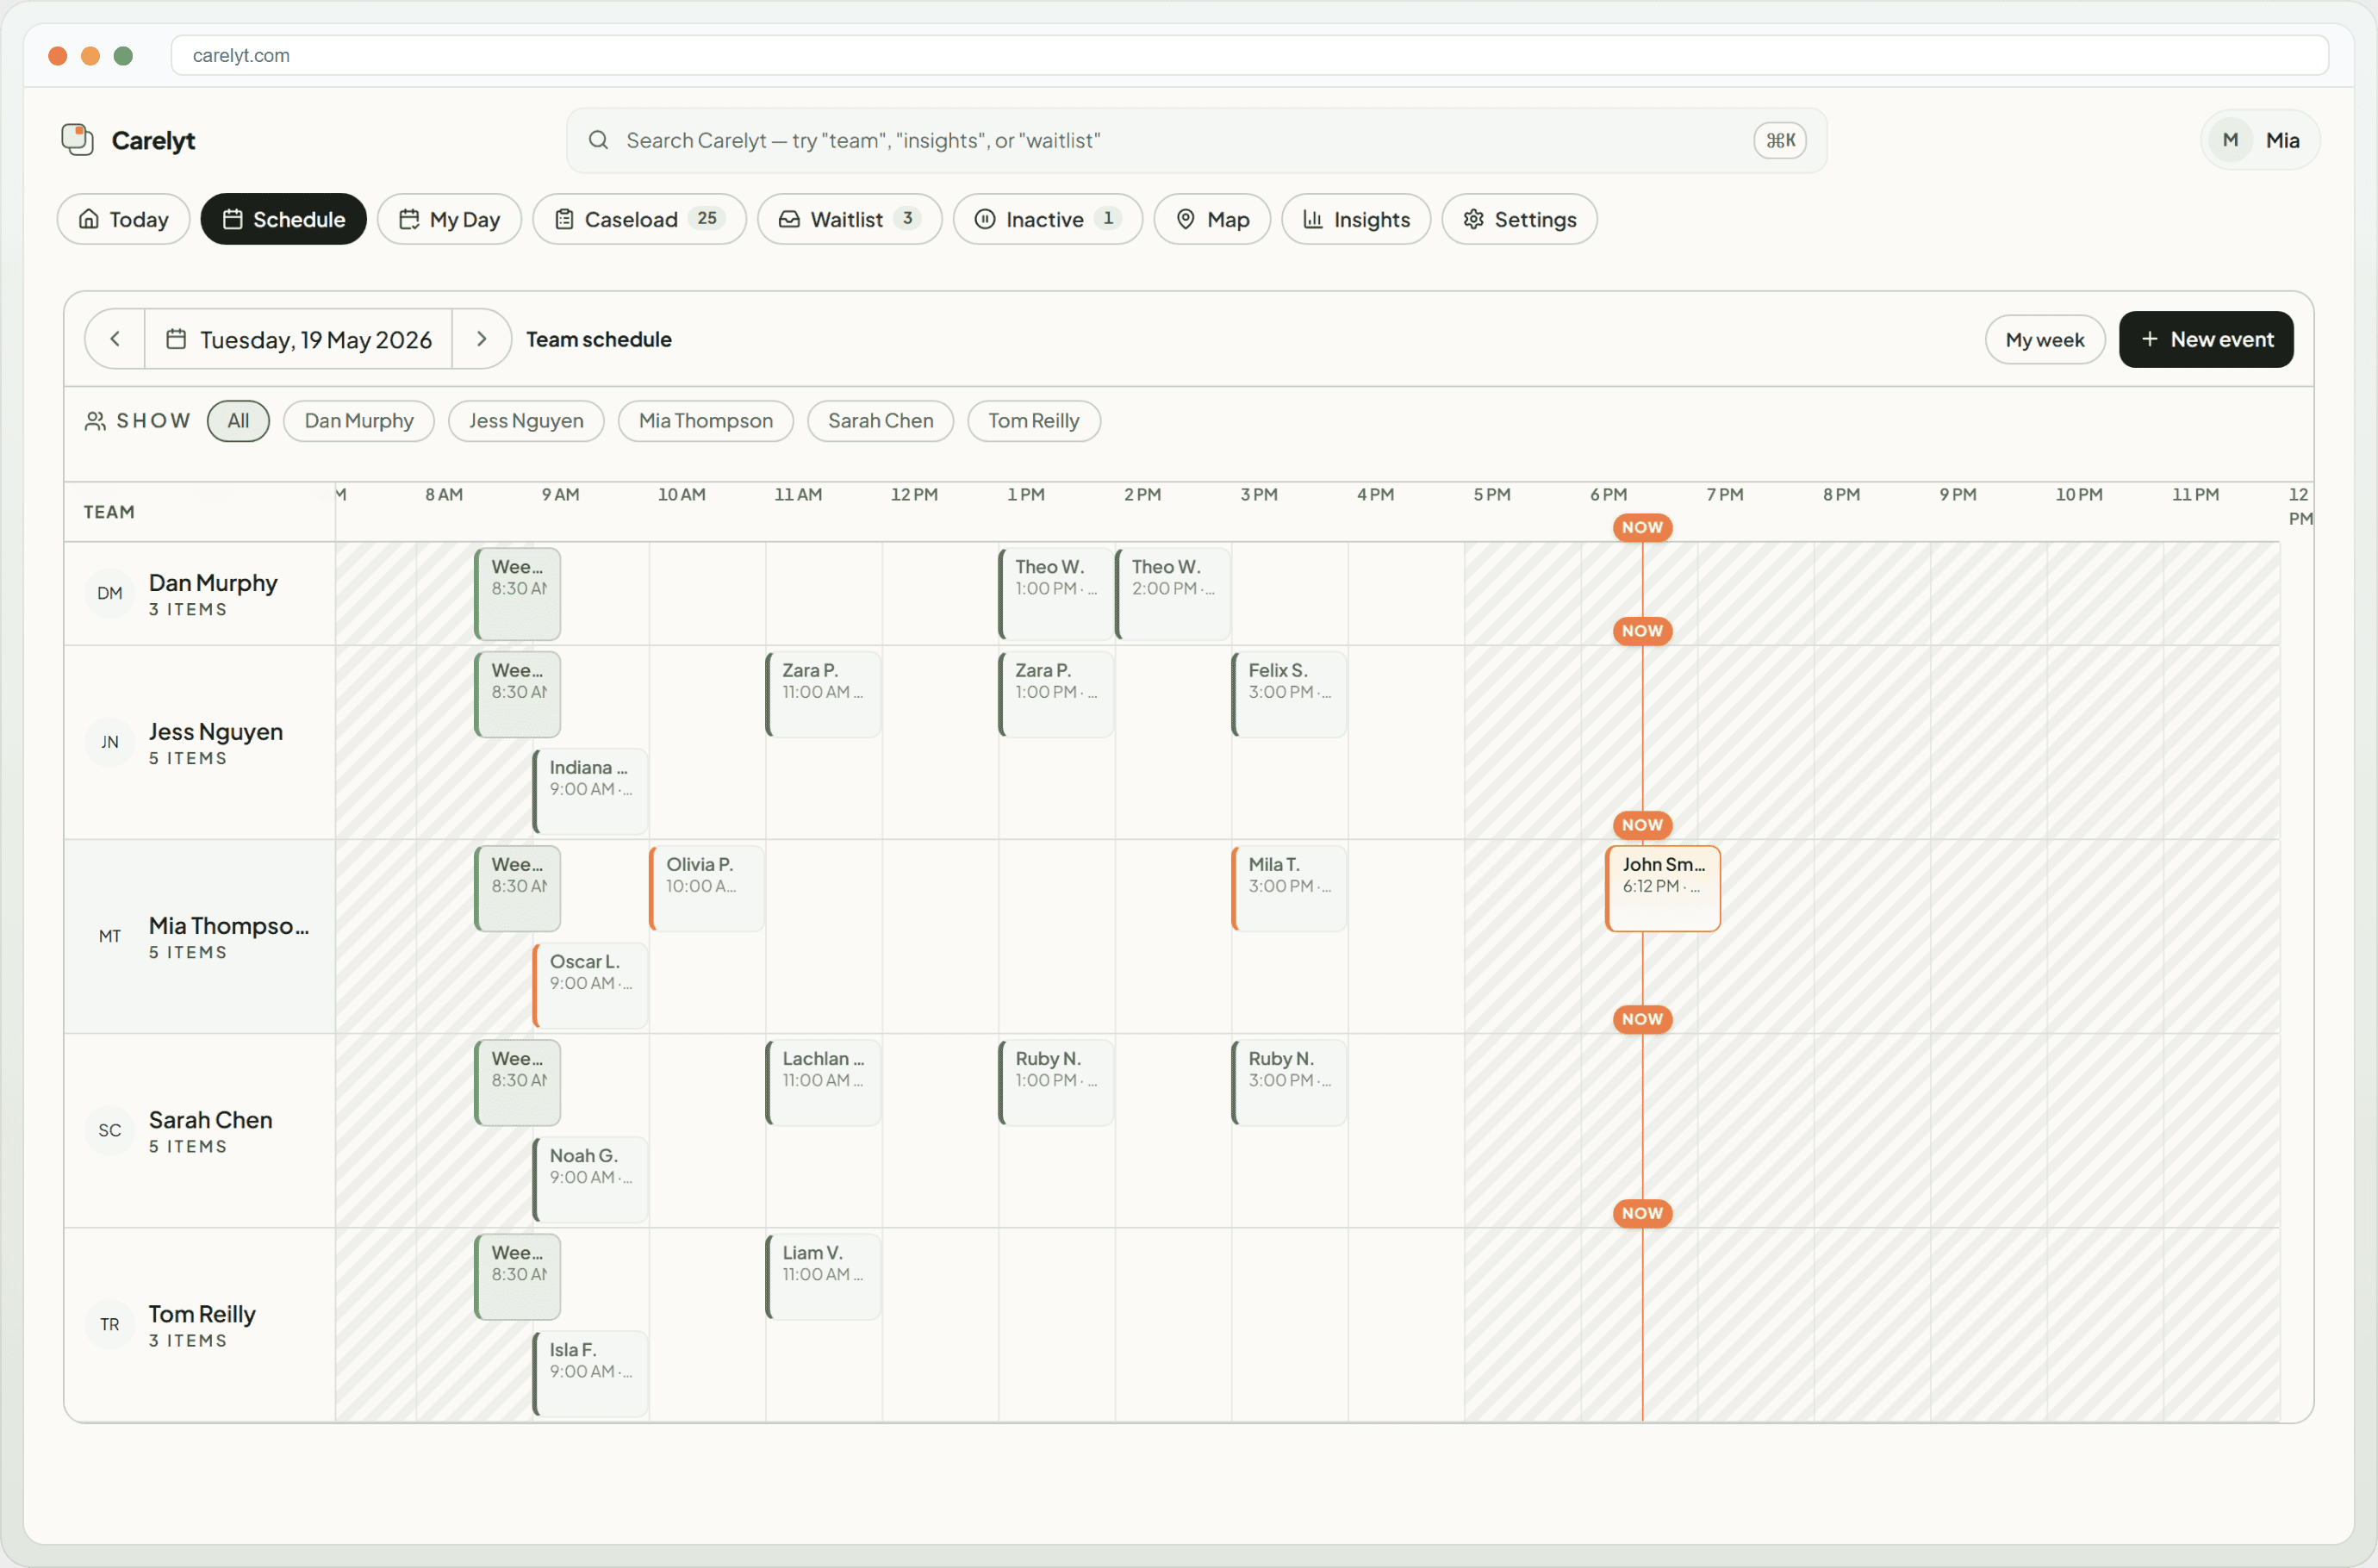The image size is (2378, 1568).
Task: Open Liam V. 11:00 AM event
Action: point(823,1277)
